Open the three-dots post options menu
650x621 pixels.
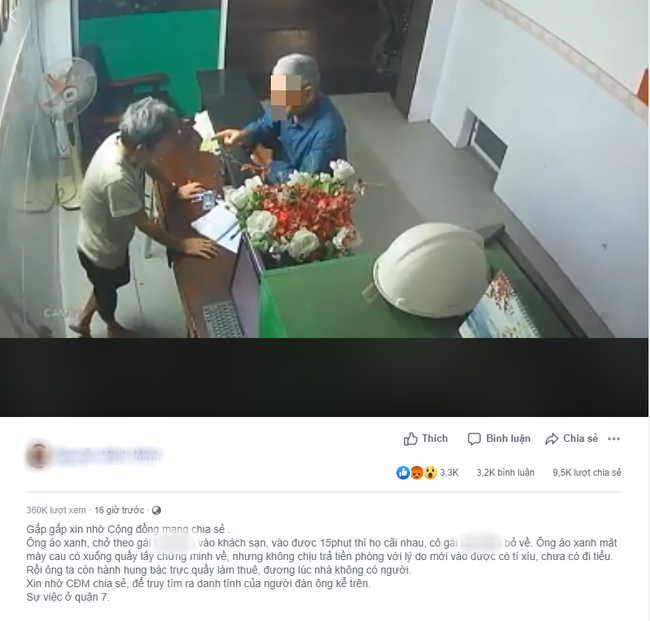(614, 439)
